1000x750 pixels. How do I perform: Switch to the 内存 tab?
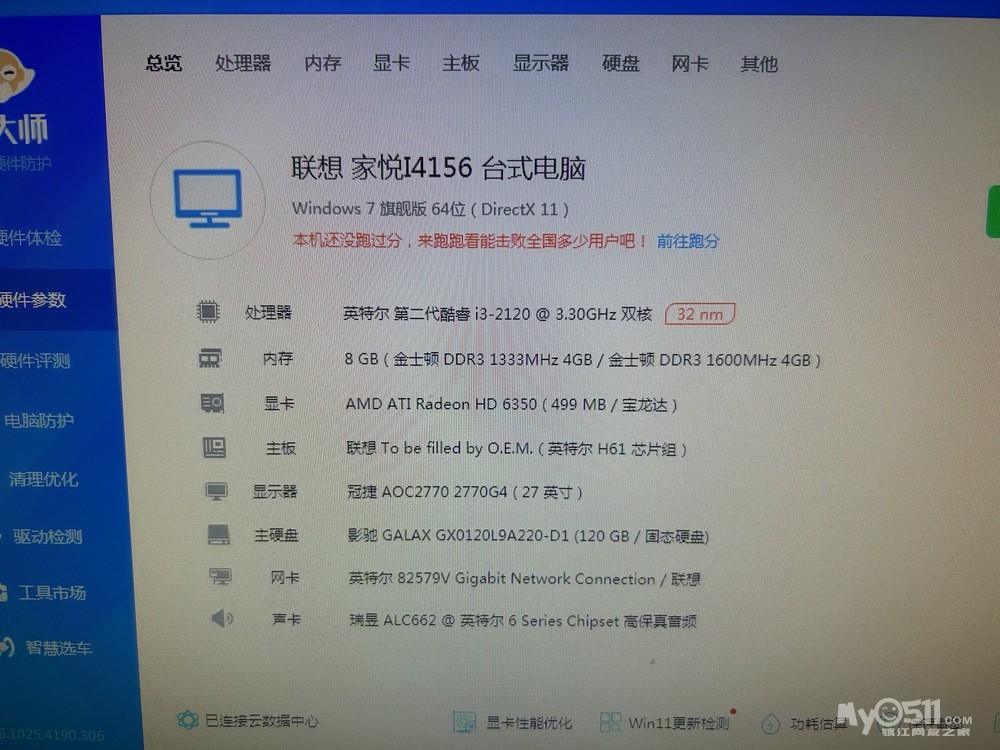point(323,64)
